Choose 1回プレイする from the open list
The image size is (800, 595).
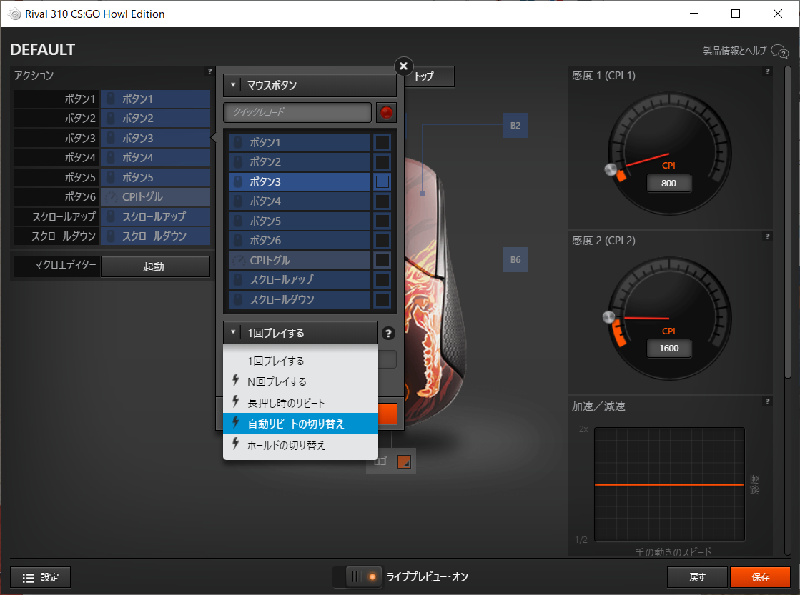tap(301, 361)
